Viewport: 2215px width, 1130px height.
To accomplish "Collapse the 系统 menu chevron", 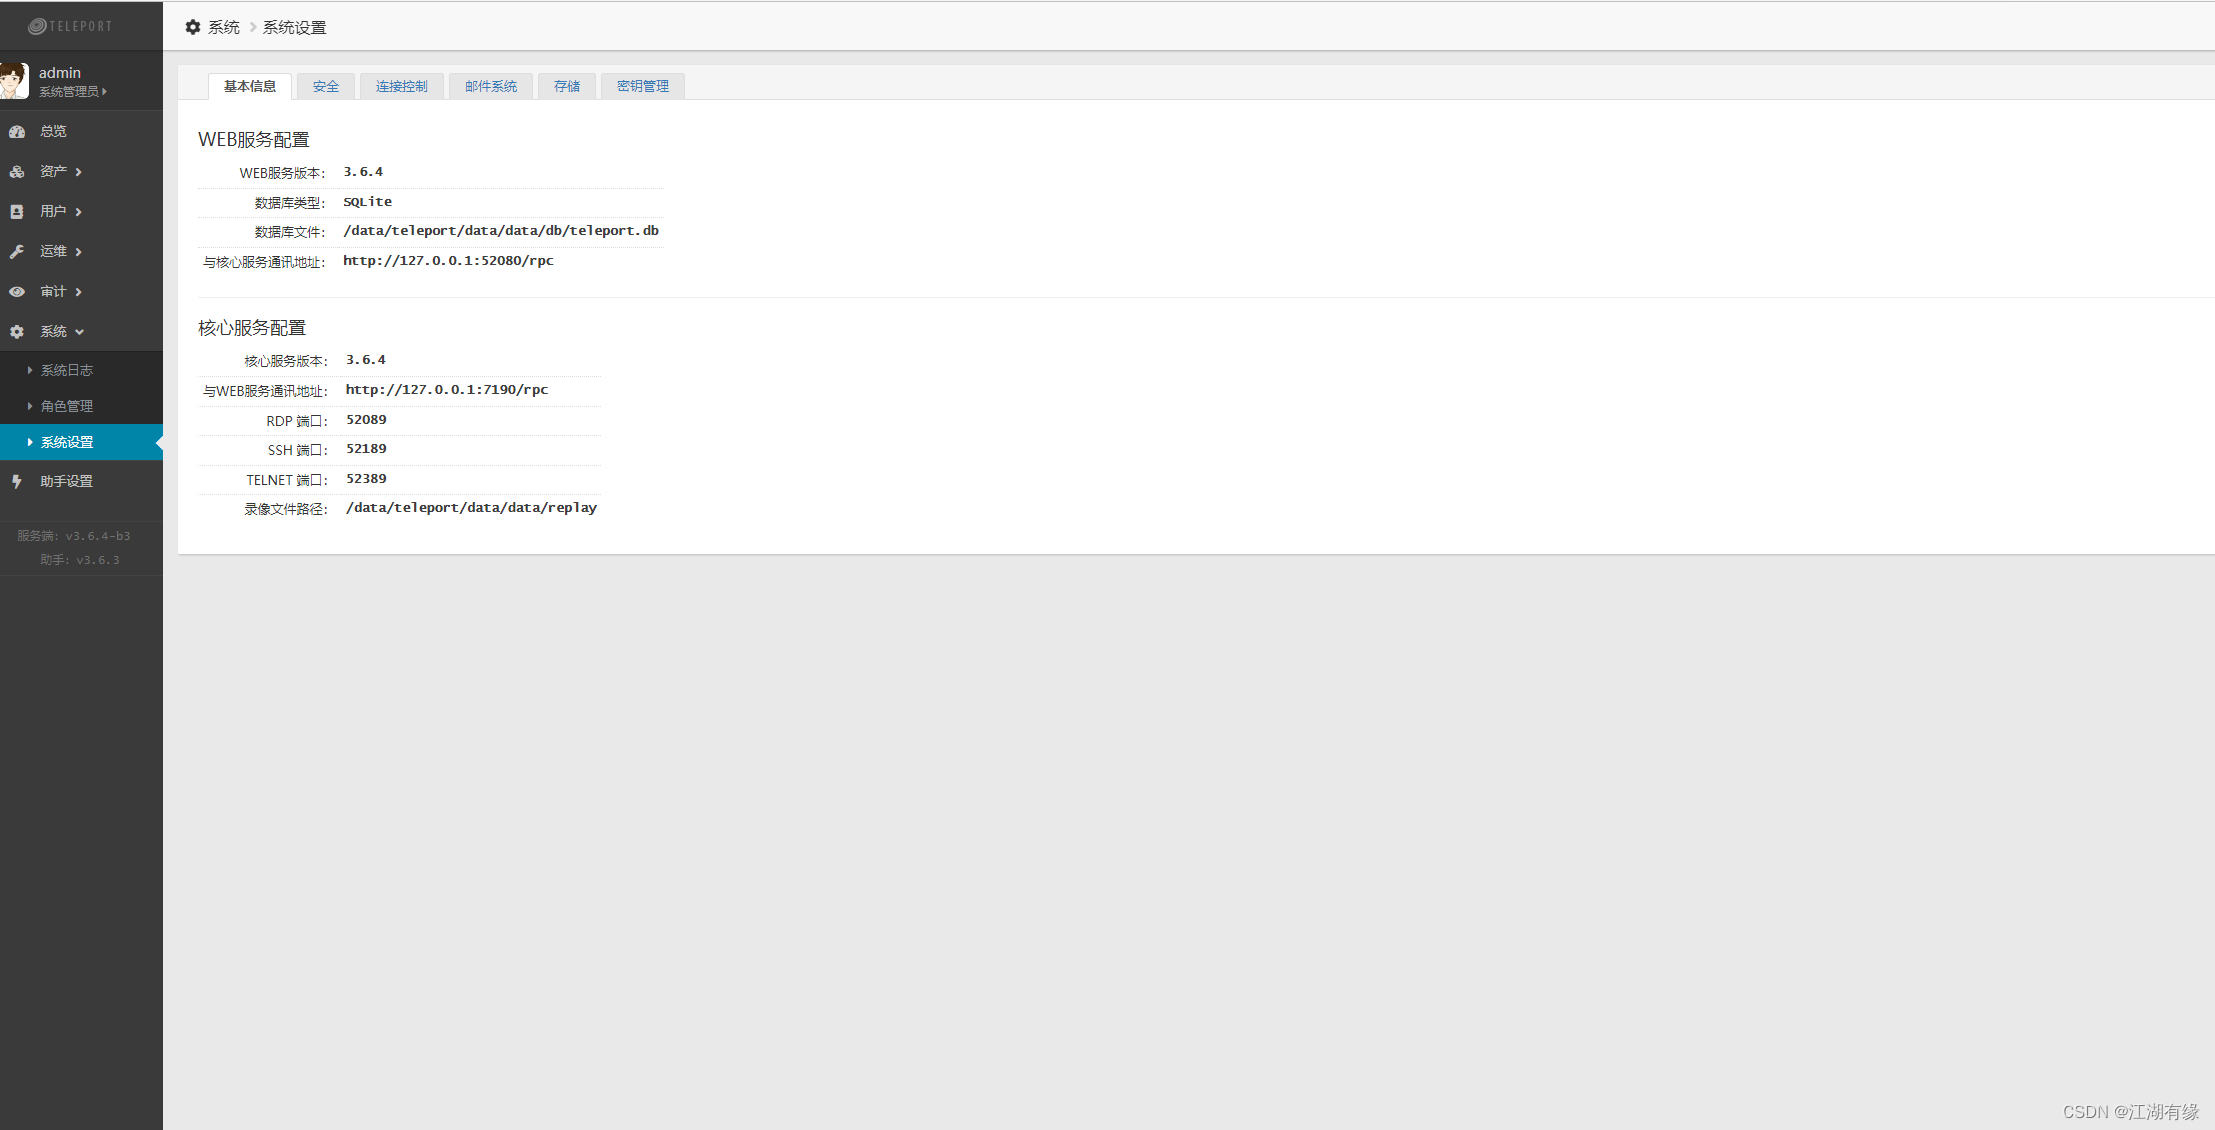I will pos(79,332).
